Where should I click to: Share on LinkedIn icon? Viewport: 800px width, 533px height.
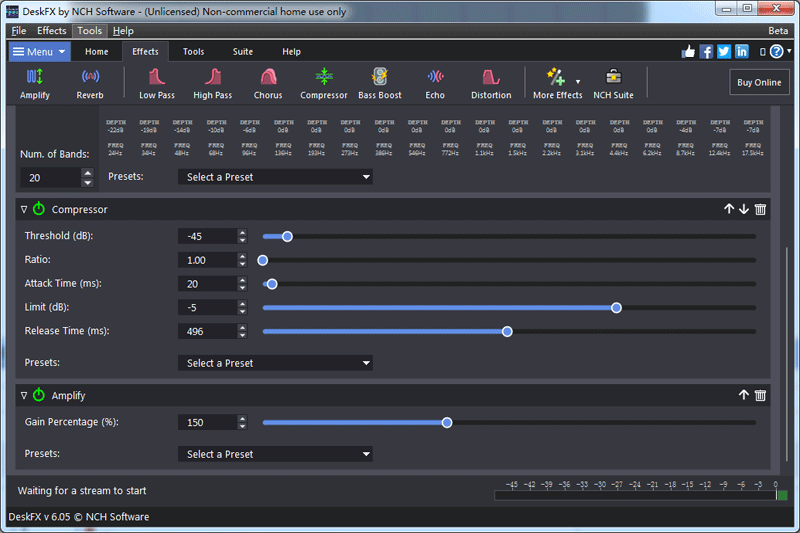[742, 52]
